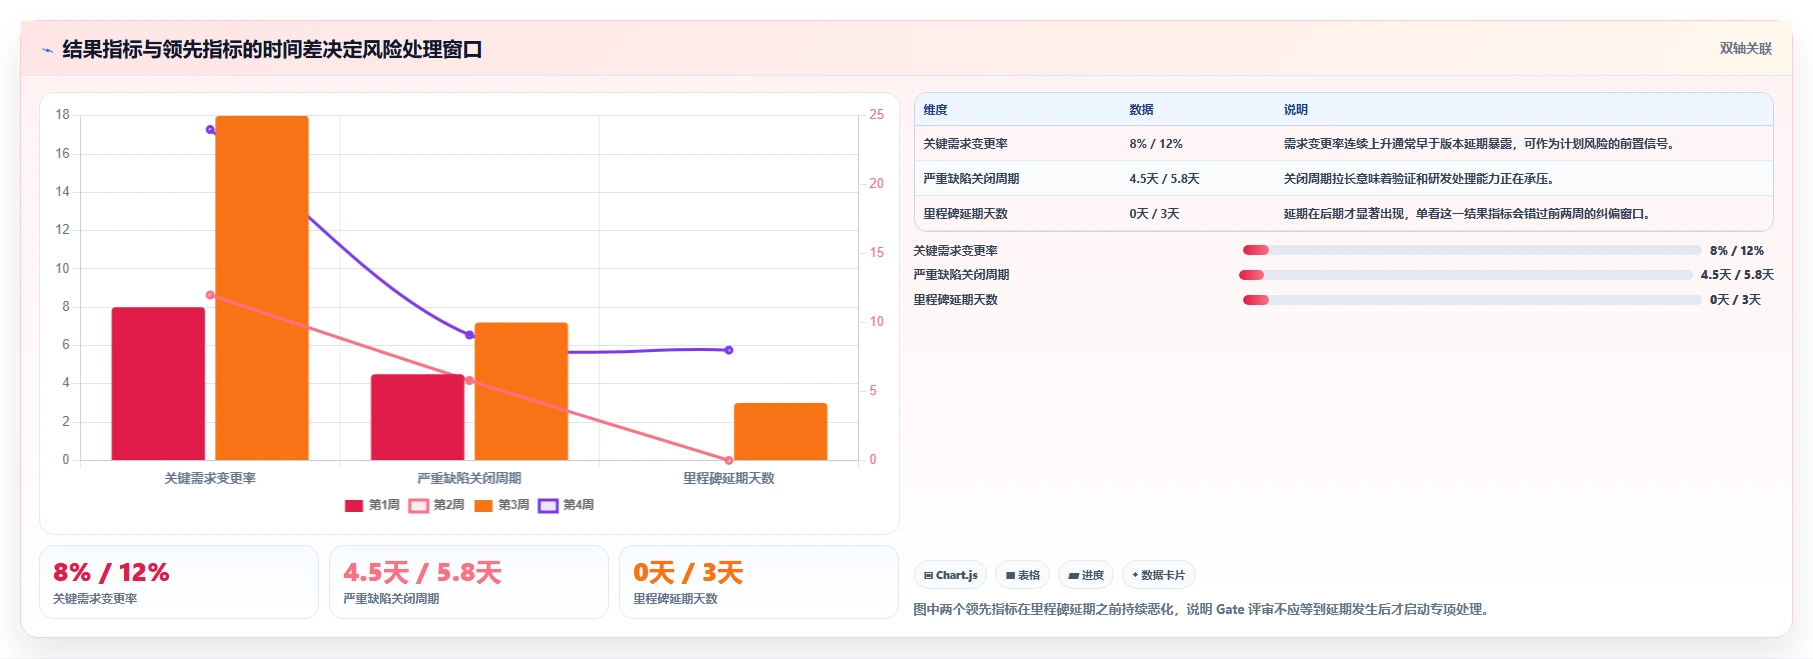Click description 关闭周期拉长 in table
Image resolution: width=1813 pixels, height=659 pixels.
(1418, 179)
